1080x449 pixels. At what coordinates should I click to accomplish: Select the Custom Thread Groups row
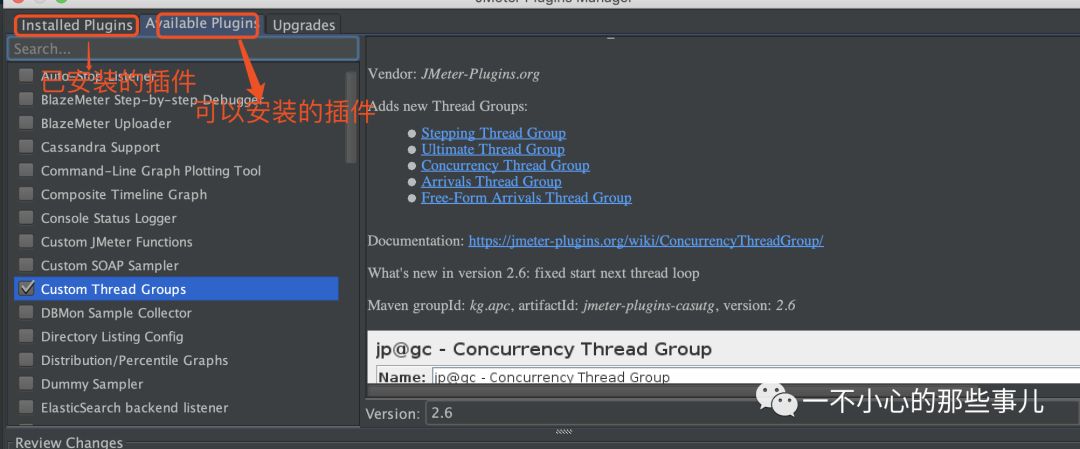(176, 289)
